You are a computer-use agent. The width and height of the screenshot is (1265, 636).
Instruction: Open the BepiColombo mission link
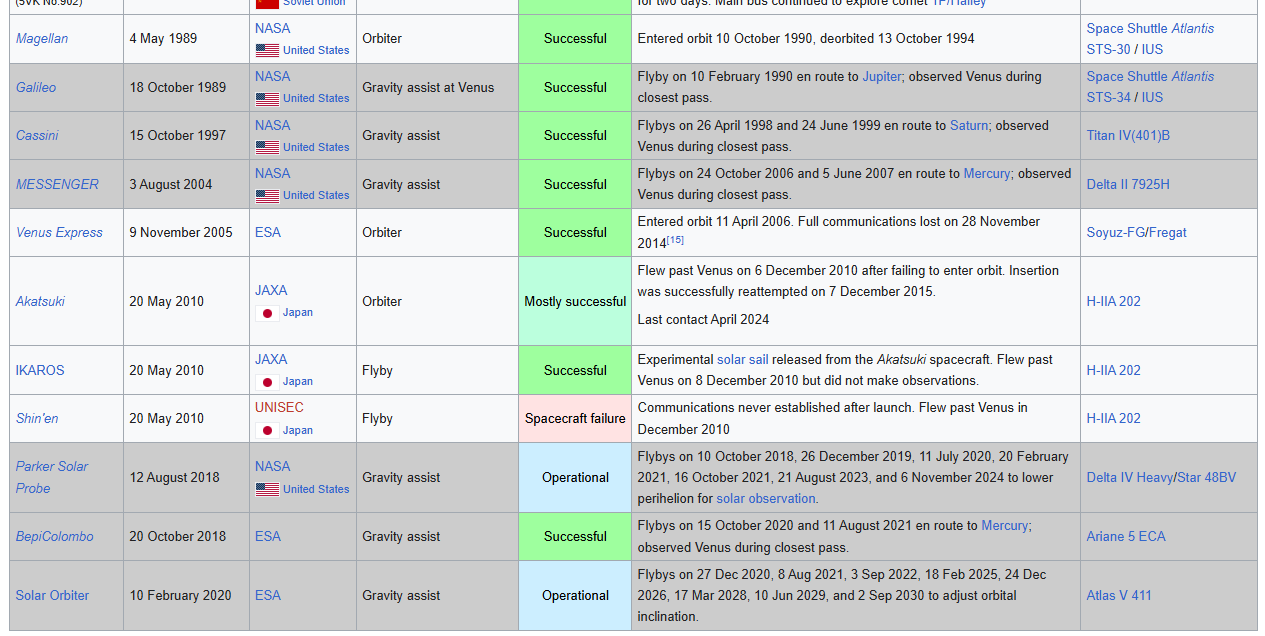[x=55, y=536]
